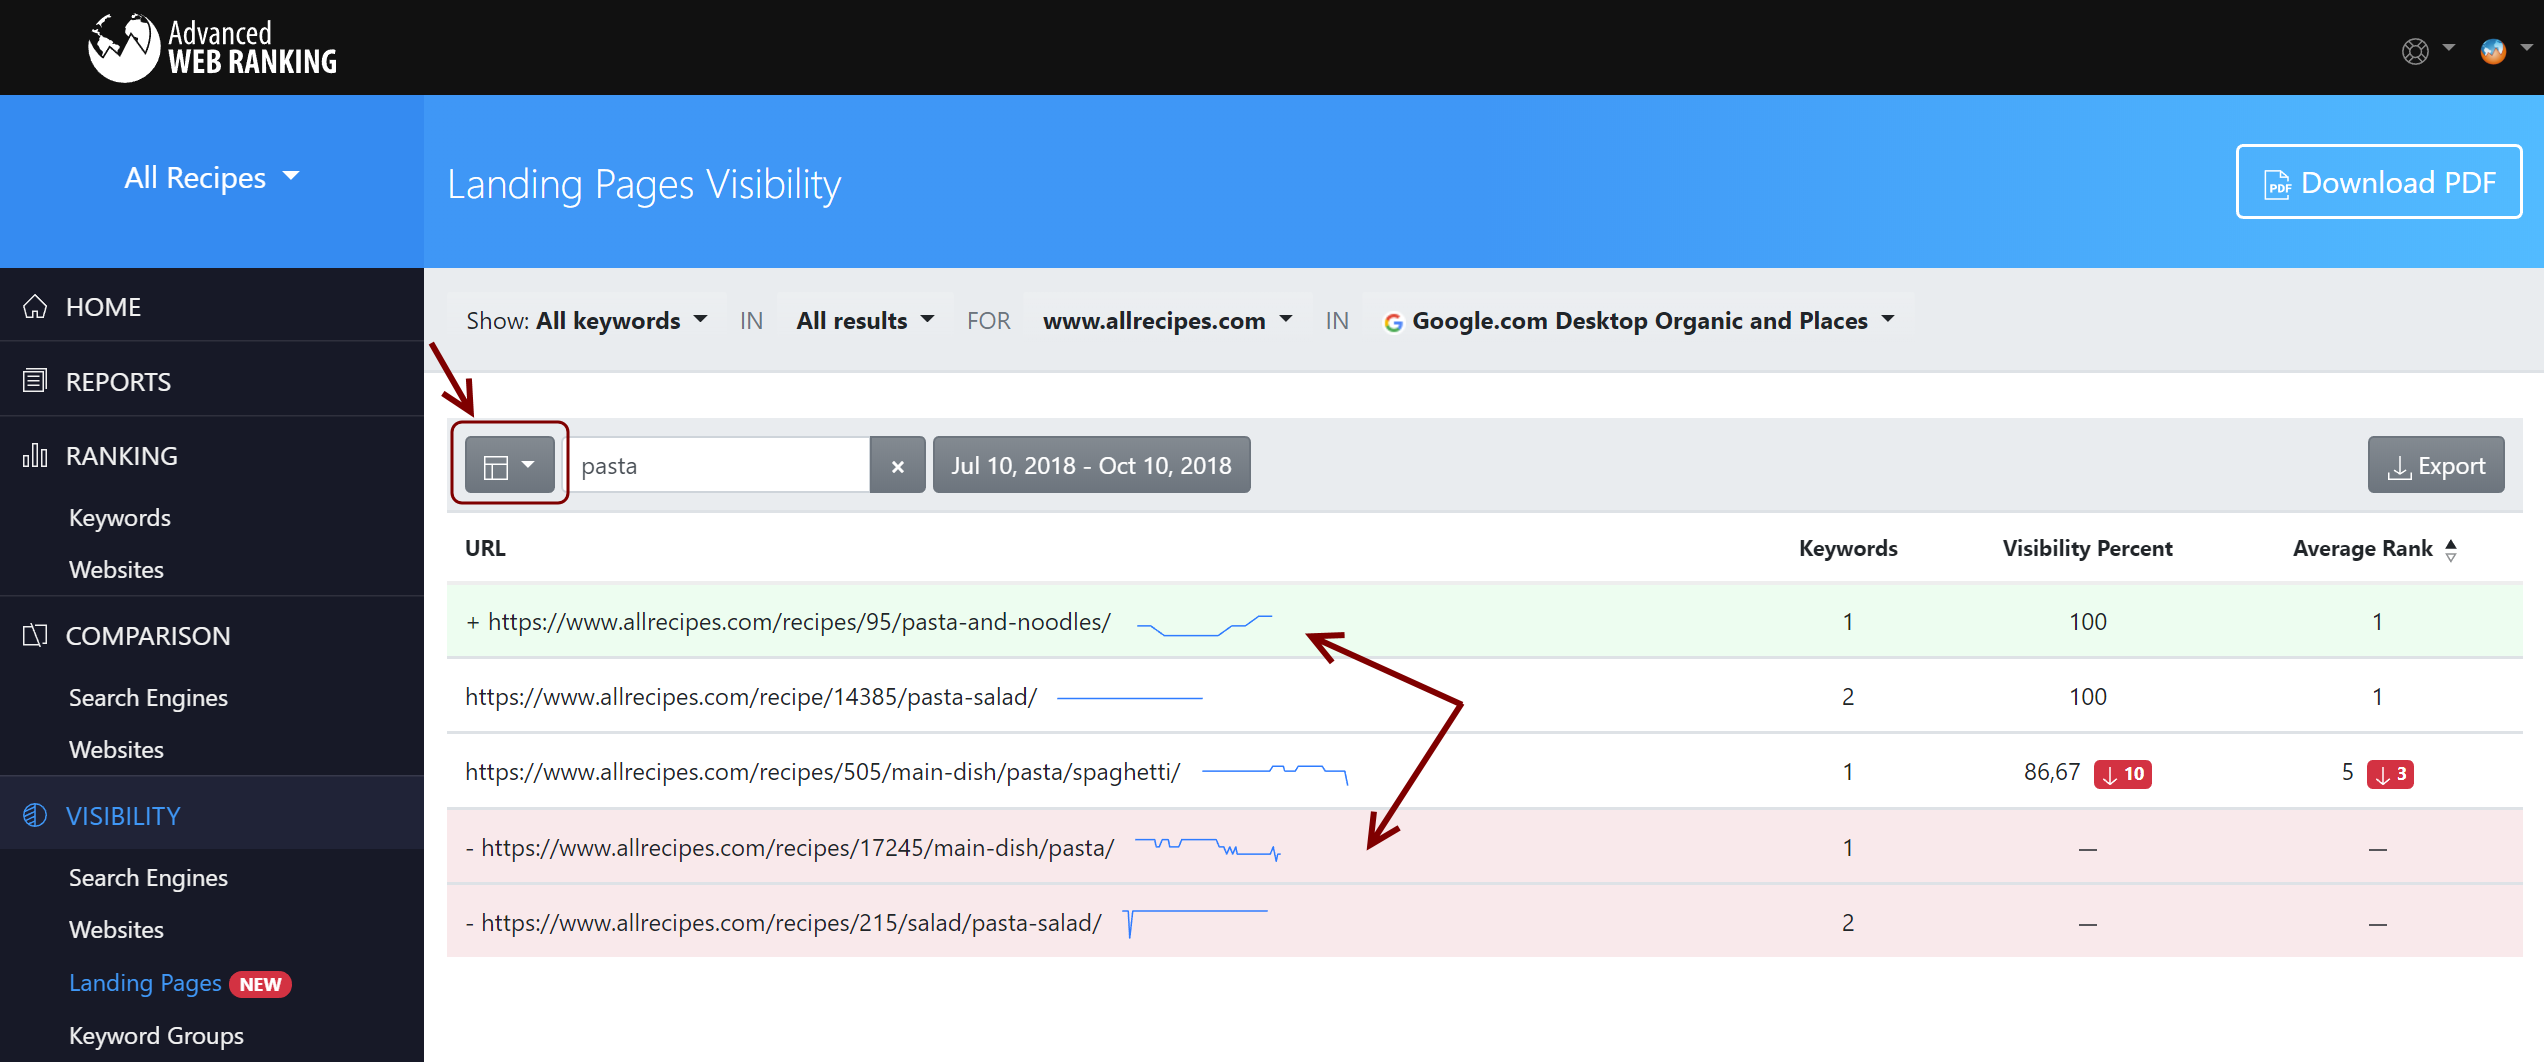Choose website from www.allrecipes.com dropdown

[x=1167, y=321]
